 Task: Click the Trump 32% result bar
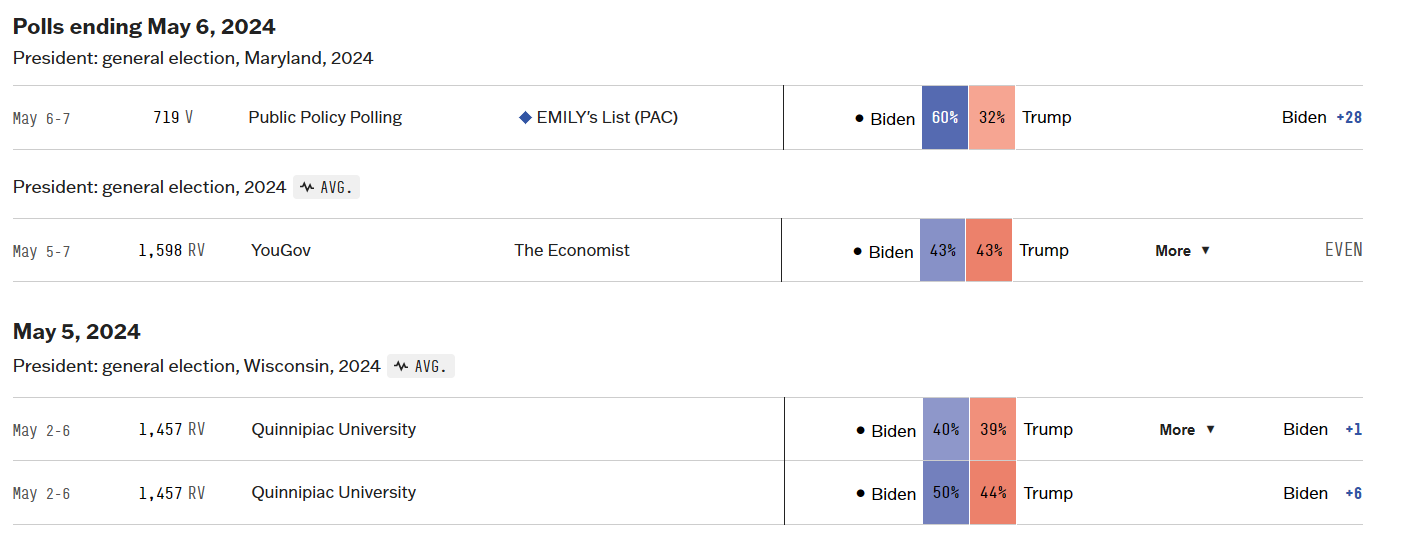point(992,118)
